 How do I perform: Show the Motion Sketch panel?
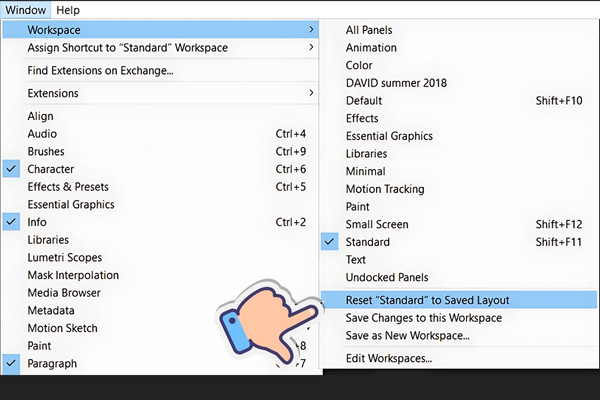(160, 328)
